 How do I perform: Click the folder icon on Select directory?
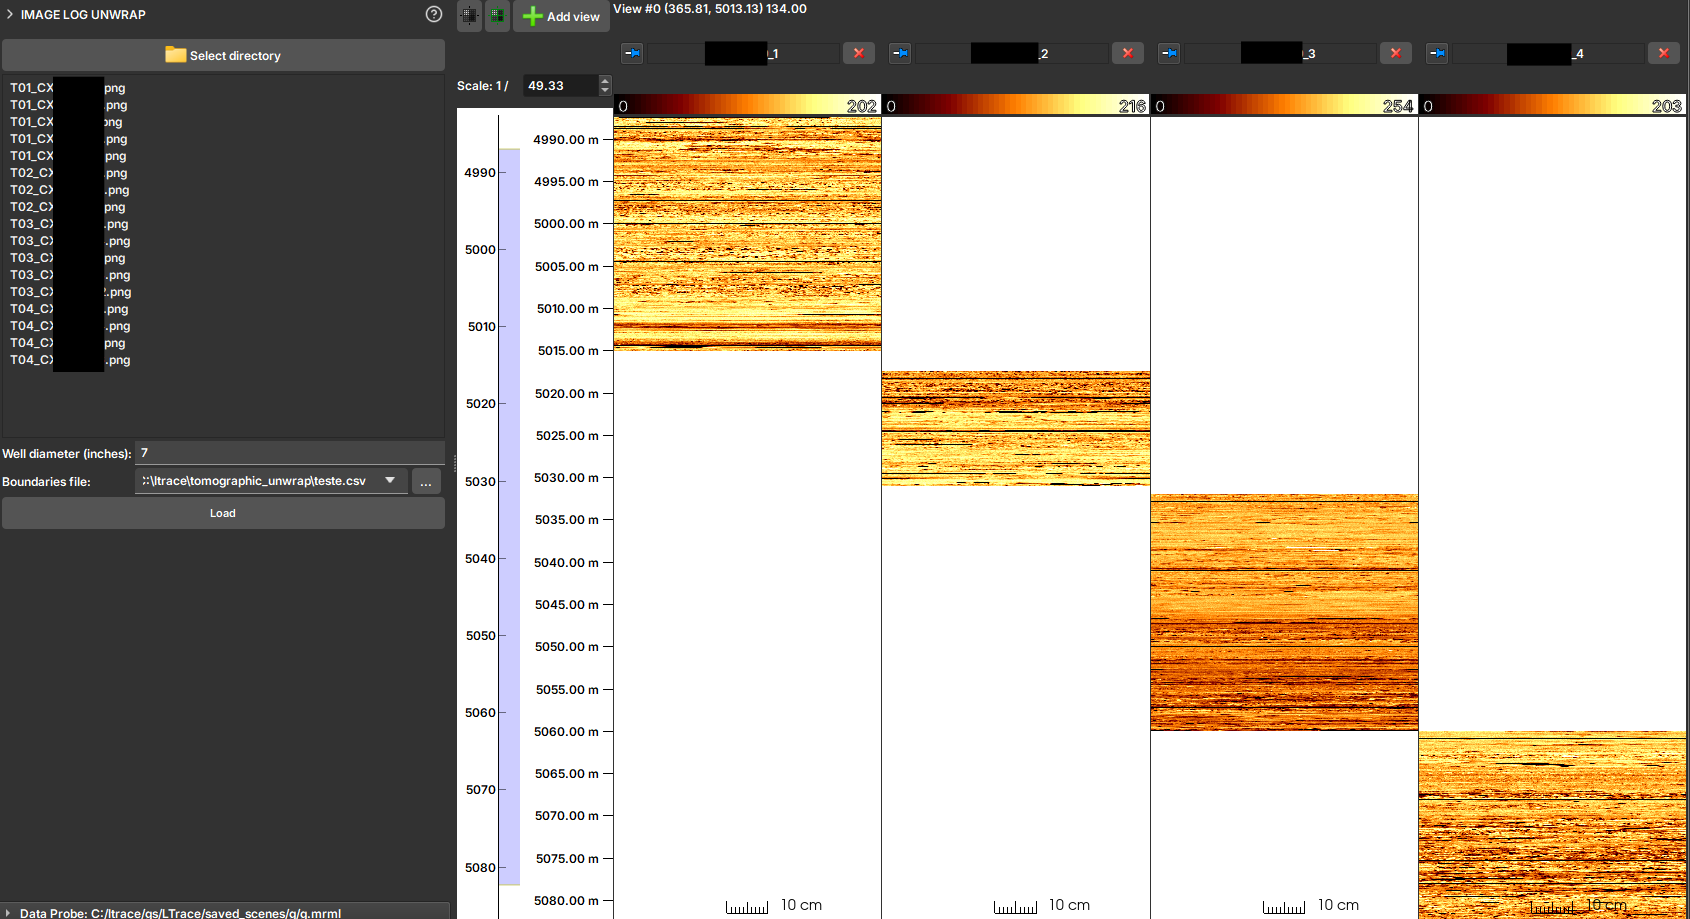pos(174,55)
